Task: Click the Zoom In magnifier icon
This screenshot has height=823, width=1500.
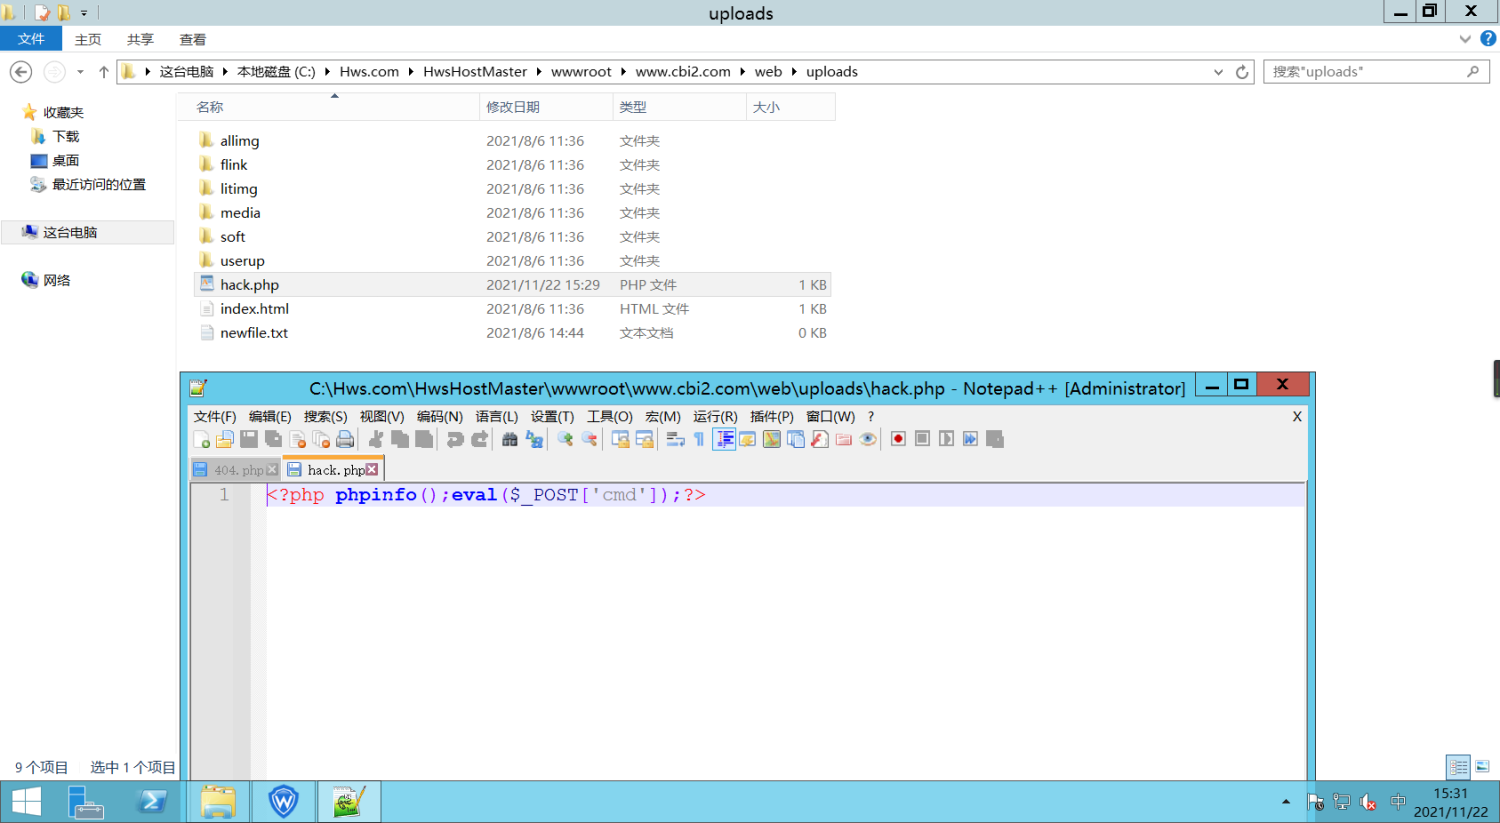Action: pyautogui.click(x=565, y=439)
